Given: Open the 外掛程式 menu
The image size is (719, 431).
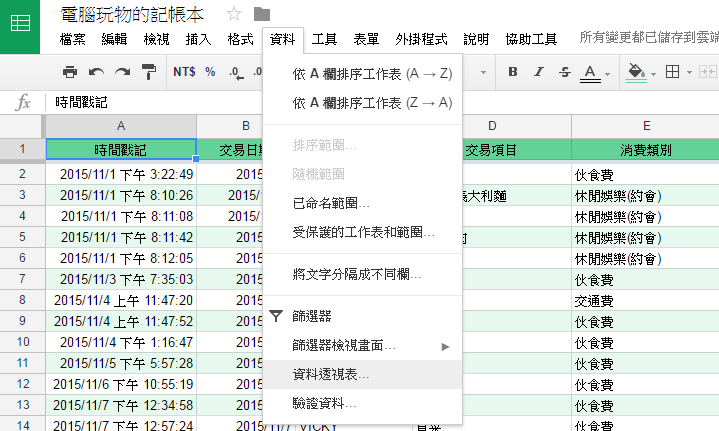Looking at the screenshot, I should pyautogui.click(x=421, y=39).
